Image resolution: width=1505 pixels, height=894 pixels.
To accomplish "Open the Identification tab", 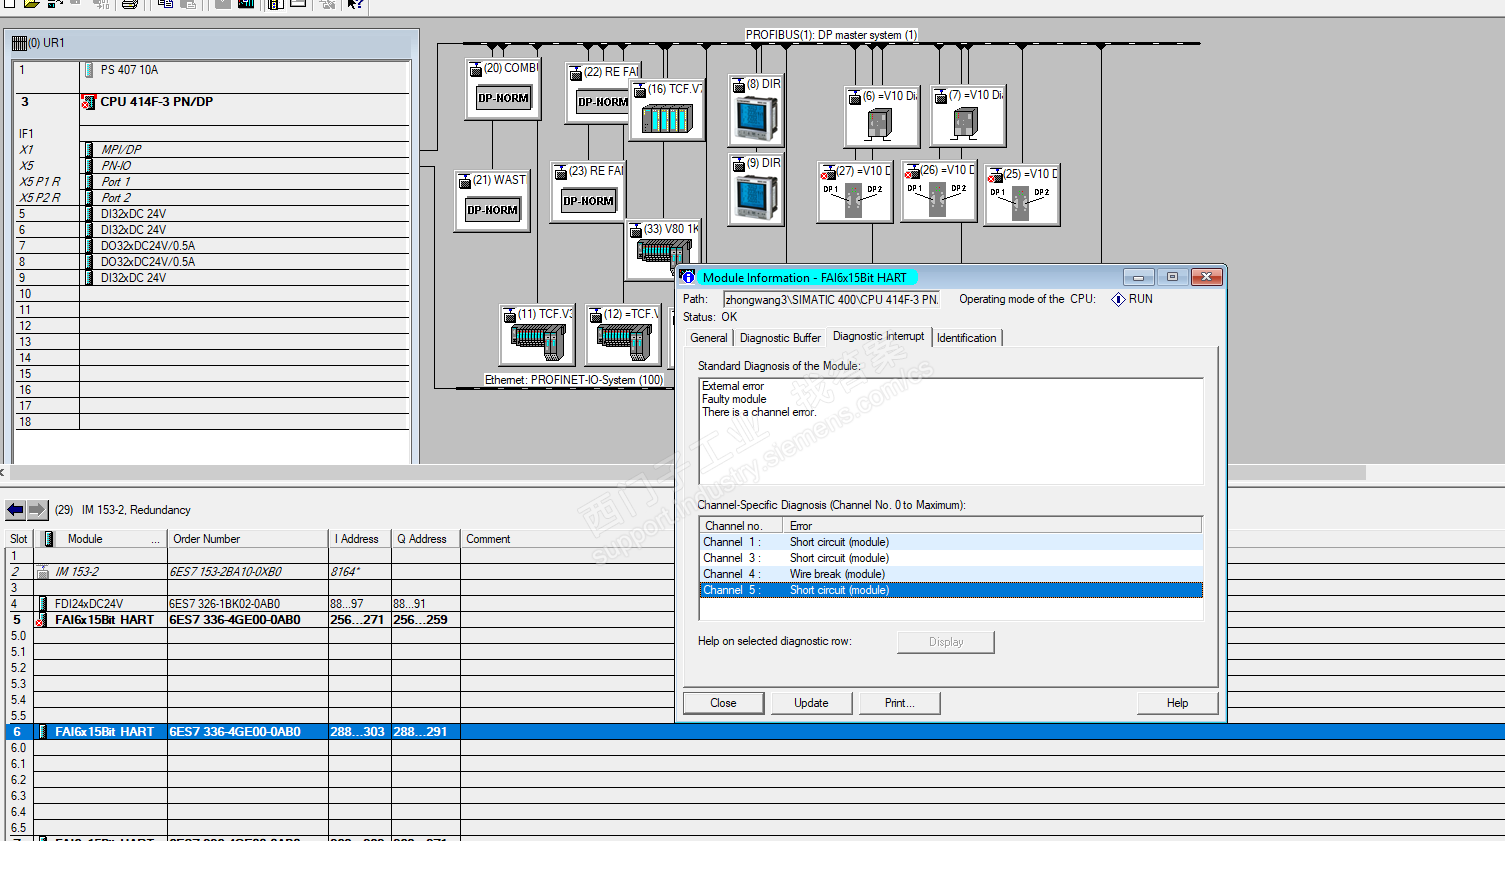I will (967, 338).
